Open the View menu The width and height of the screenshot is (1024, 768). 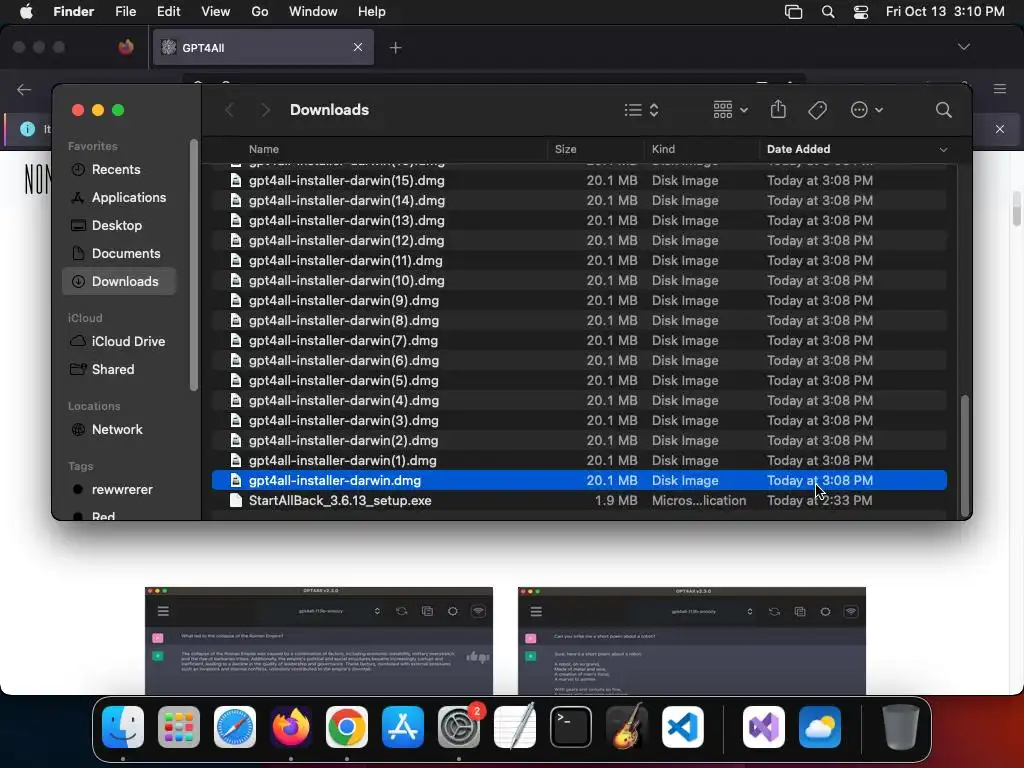pyautogui.click(x=215, y=12)
